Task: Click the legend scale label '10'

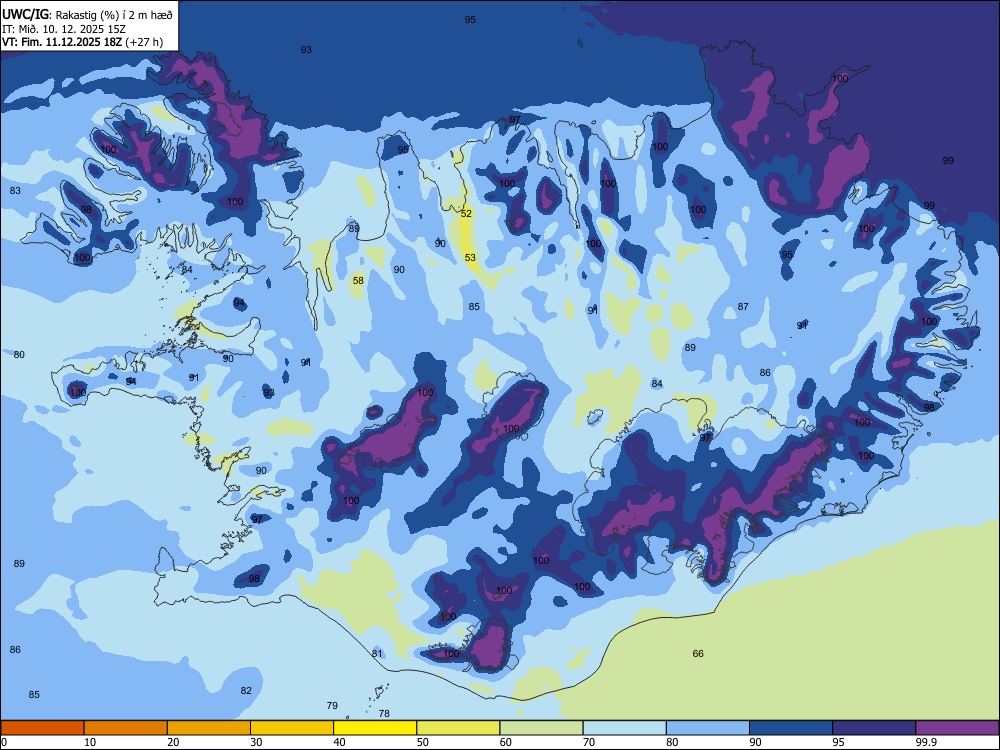Action: [x=90, y=742]
